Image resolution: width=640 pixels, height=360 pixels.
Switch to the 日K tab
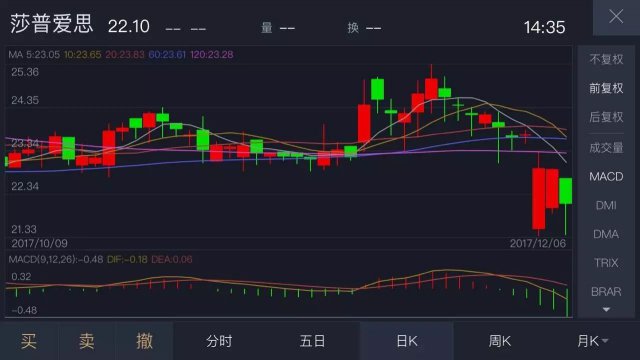(407, 341)
